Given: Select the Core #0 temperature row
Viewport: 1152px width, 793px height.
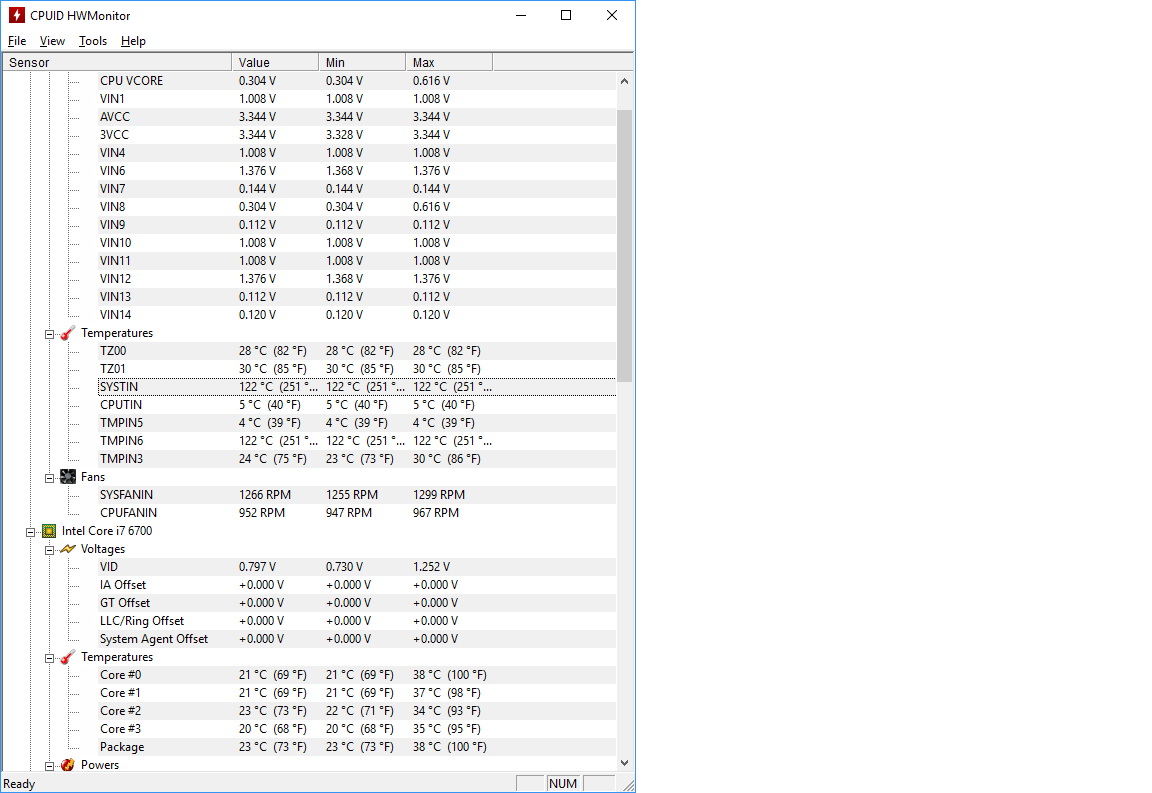Looking at the screenshot, I should point(357,675).
